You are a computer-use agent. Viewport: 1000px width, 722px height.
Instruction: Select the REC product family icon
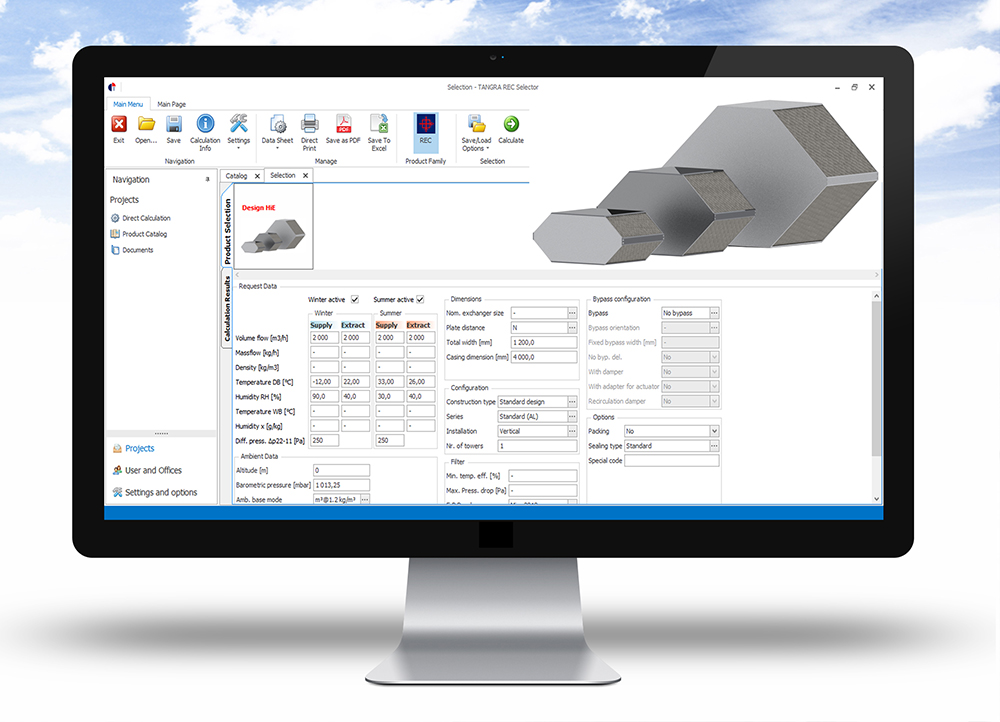click(426, 125)
